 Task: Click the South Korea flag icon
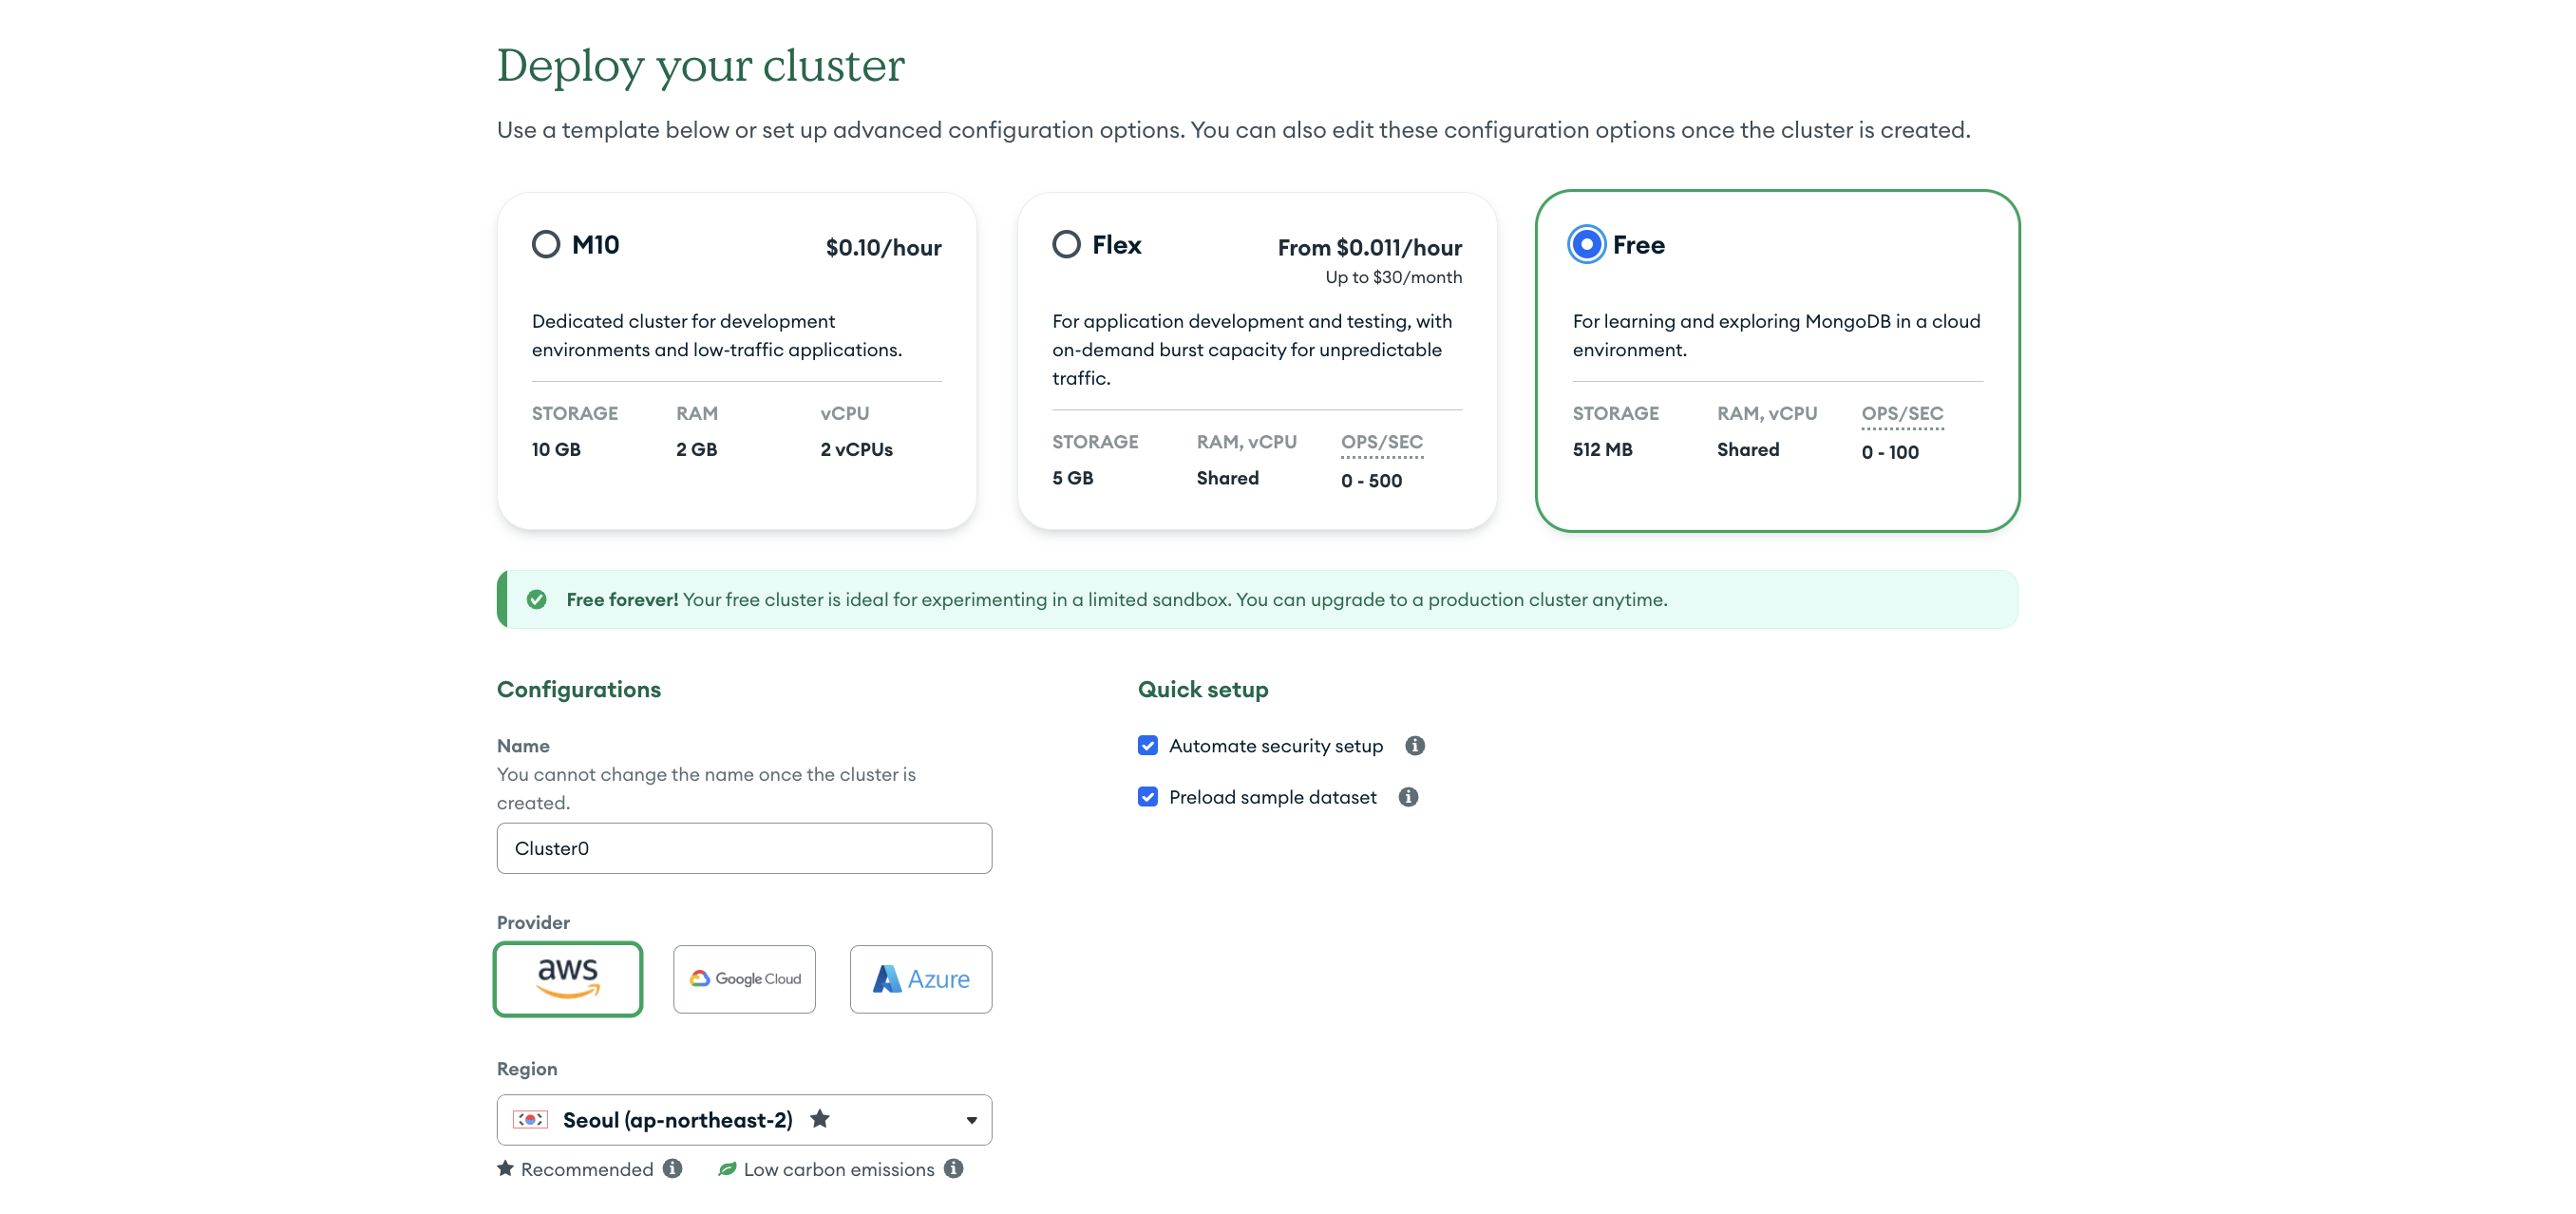(530, 1119)
